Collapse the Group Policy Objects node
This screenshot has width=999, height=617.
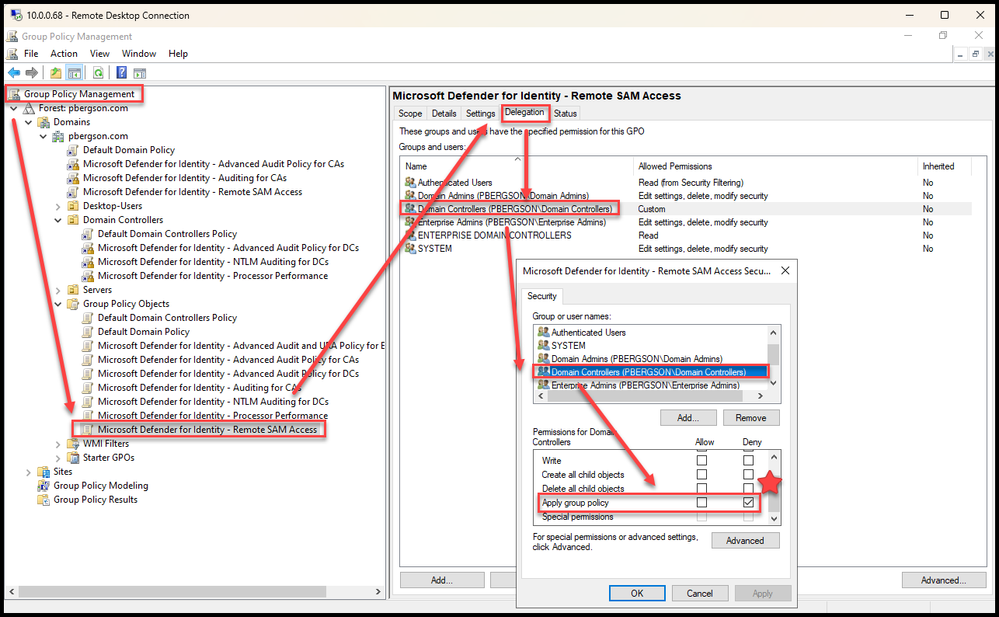pyautogui.click(x=58, y=304)
